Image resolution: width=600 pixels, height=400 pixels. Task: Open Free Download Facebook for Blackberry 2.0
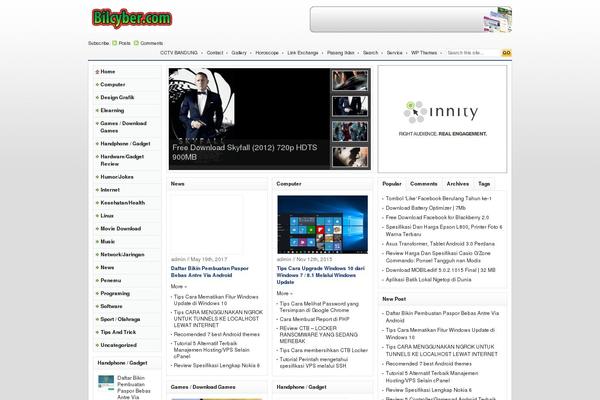437,217
